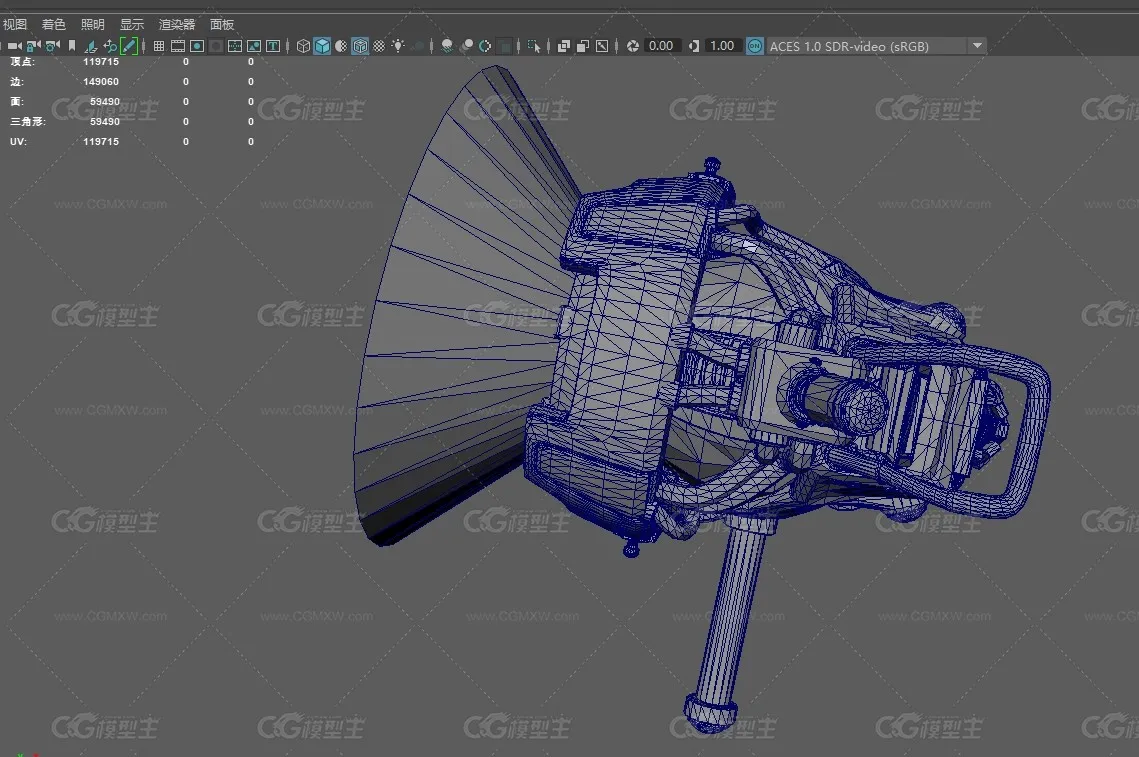Edit the exposure value 0.00

(x=662, y=46)
